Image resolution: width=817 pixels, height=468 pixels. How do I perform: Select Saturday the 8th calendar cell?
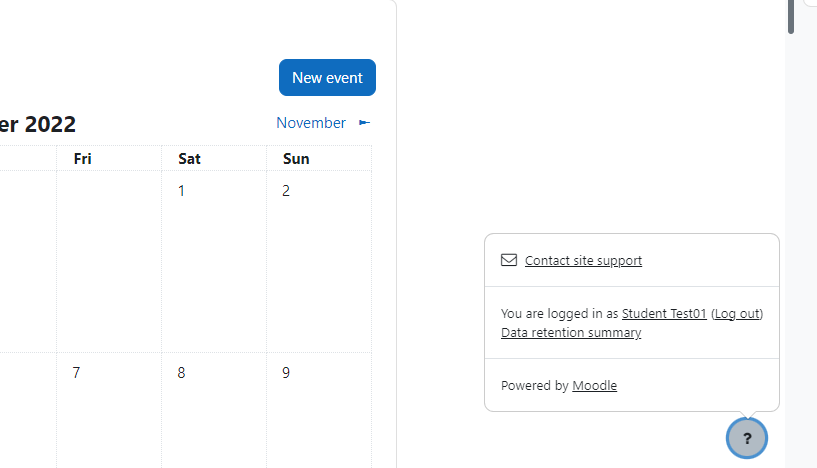(x=214, y=410)
